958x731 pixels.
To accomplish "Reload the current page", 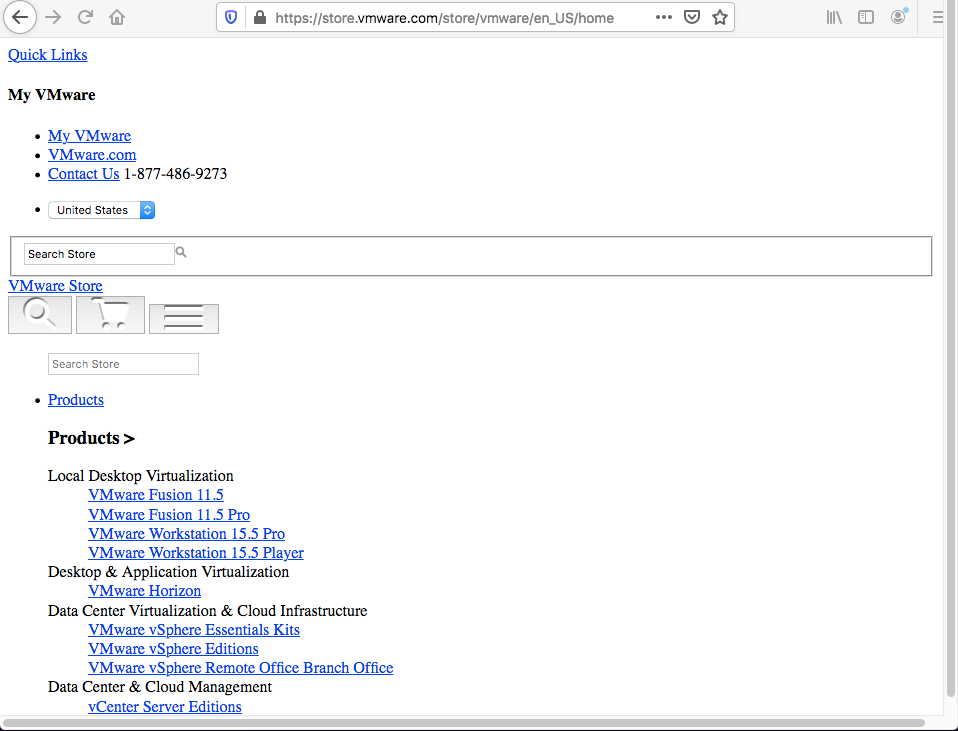I will pos(85,17).
